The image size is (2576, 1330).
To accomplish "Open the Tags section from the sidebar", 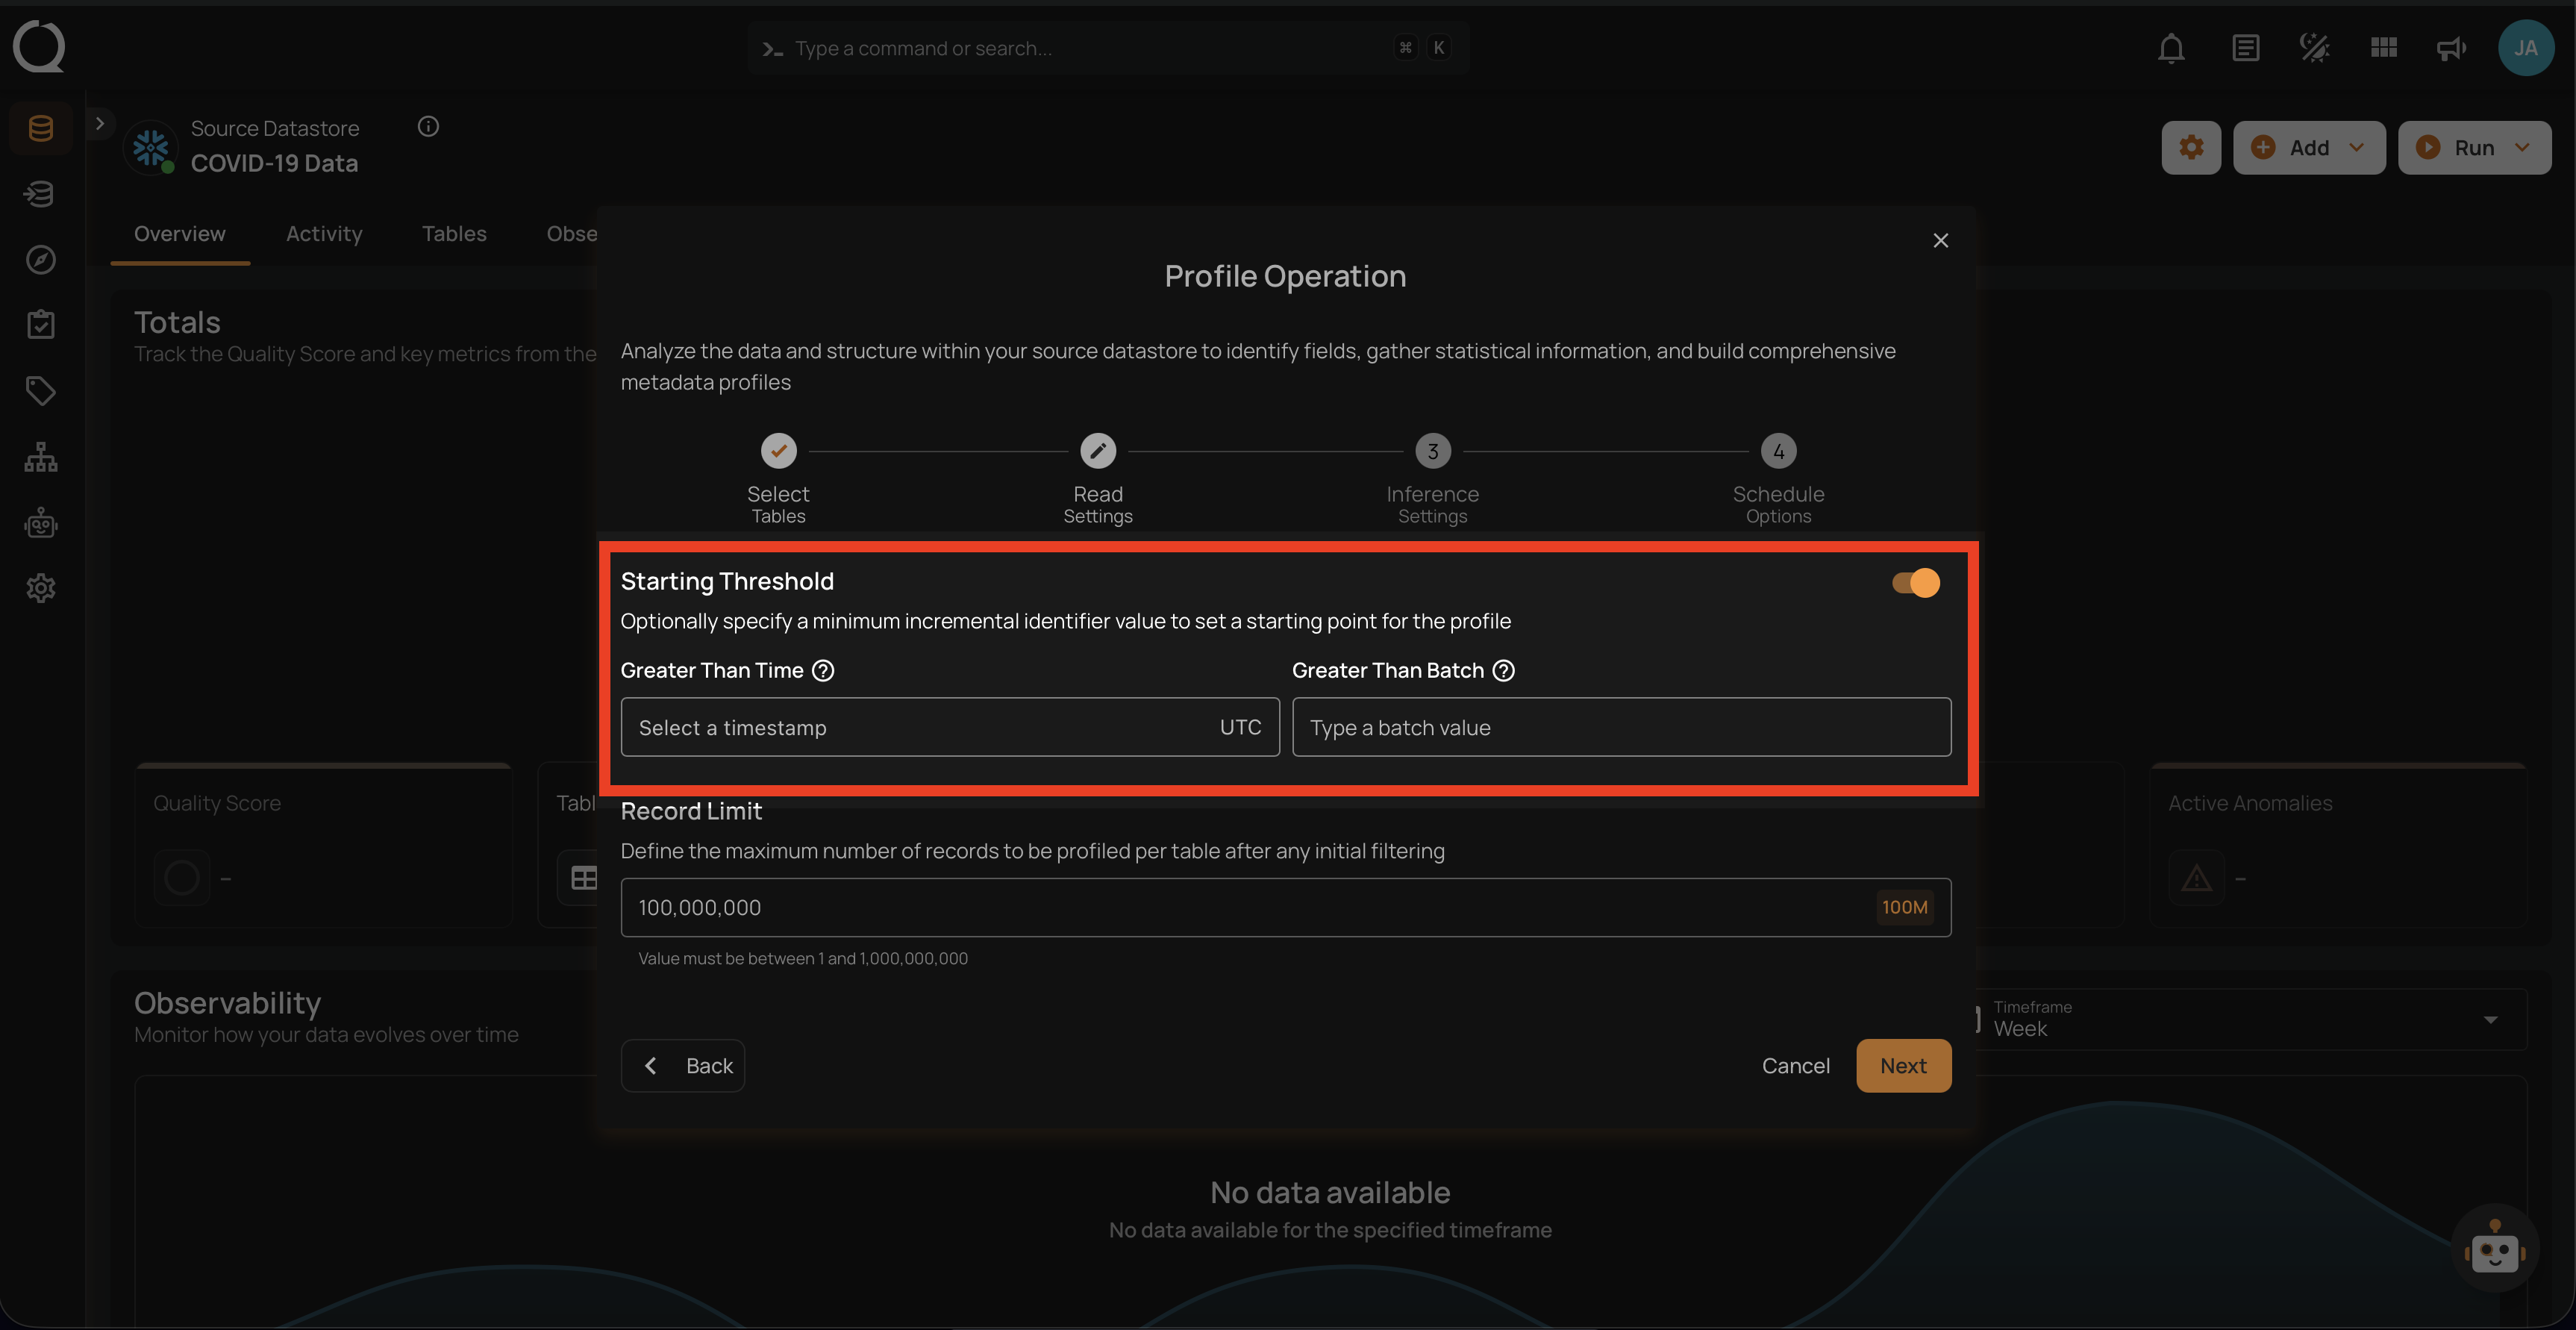I will tap(40, 391).
